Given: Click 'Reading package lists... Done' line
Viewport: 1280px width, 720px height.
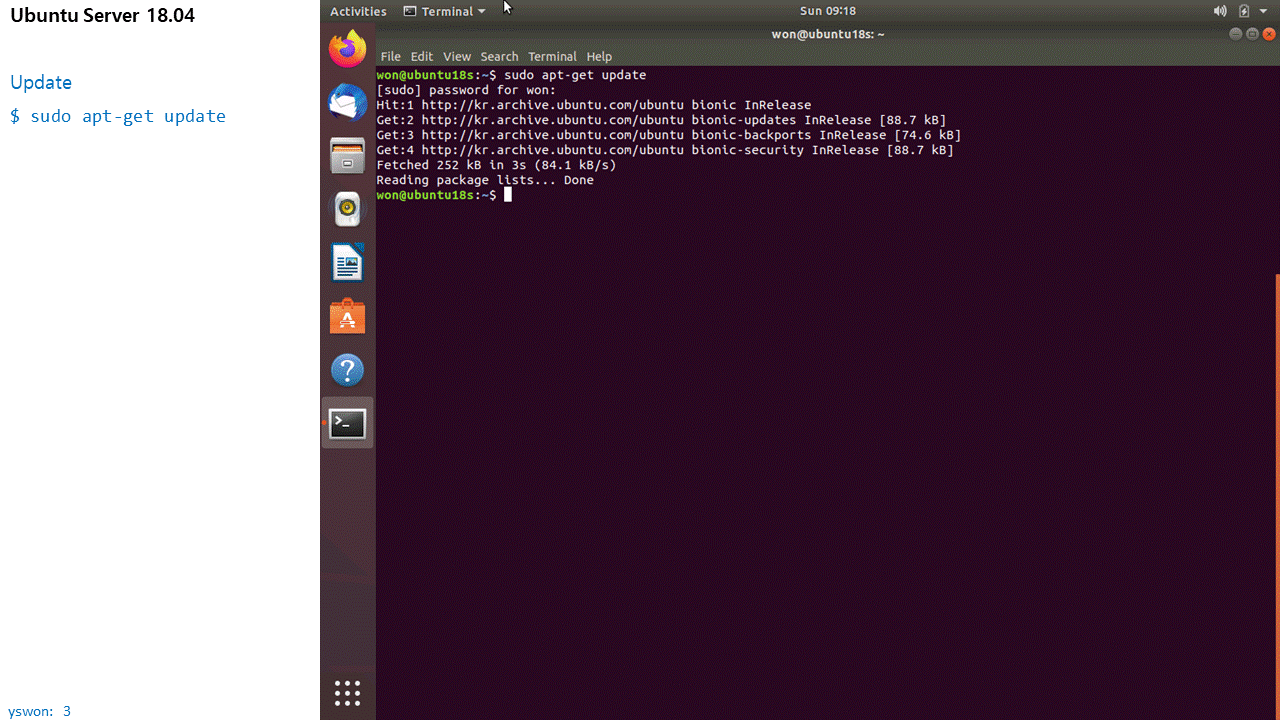Looking at the screenshot, I should (485, 180).
